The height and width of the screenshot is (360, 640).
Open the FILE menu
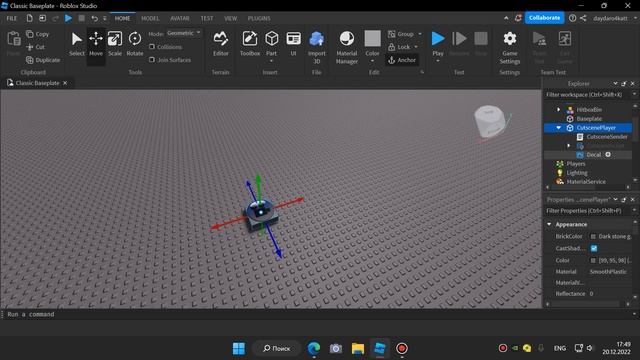coord(12,18)
